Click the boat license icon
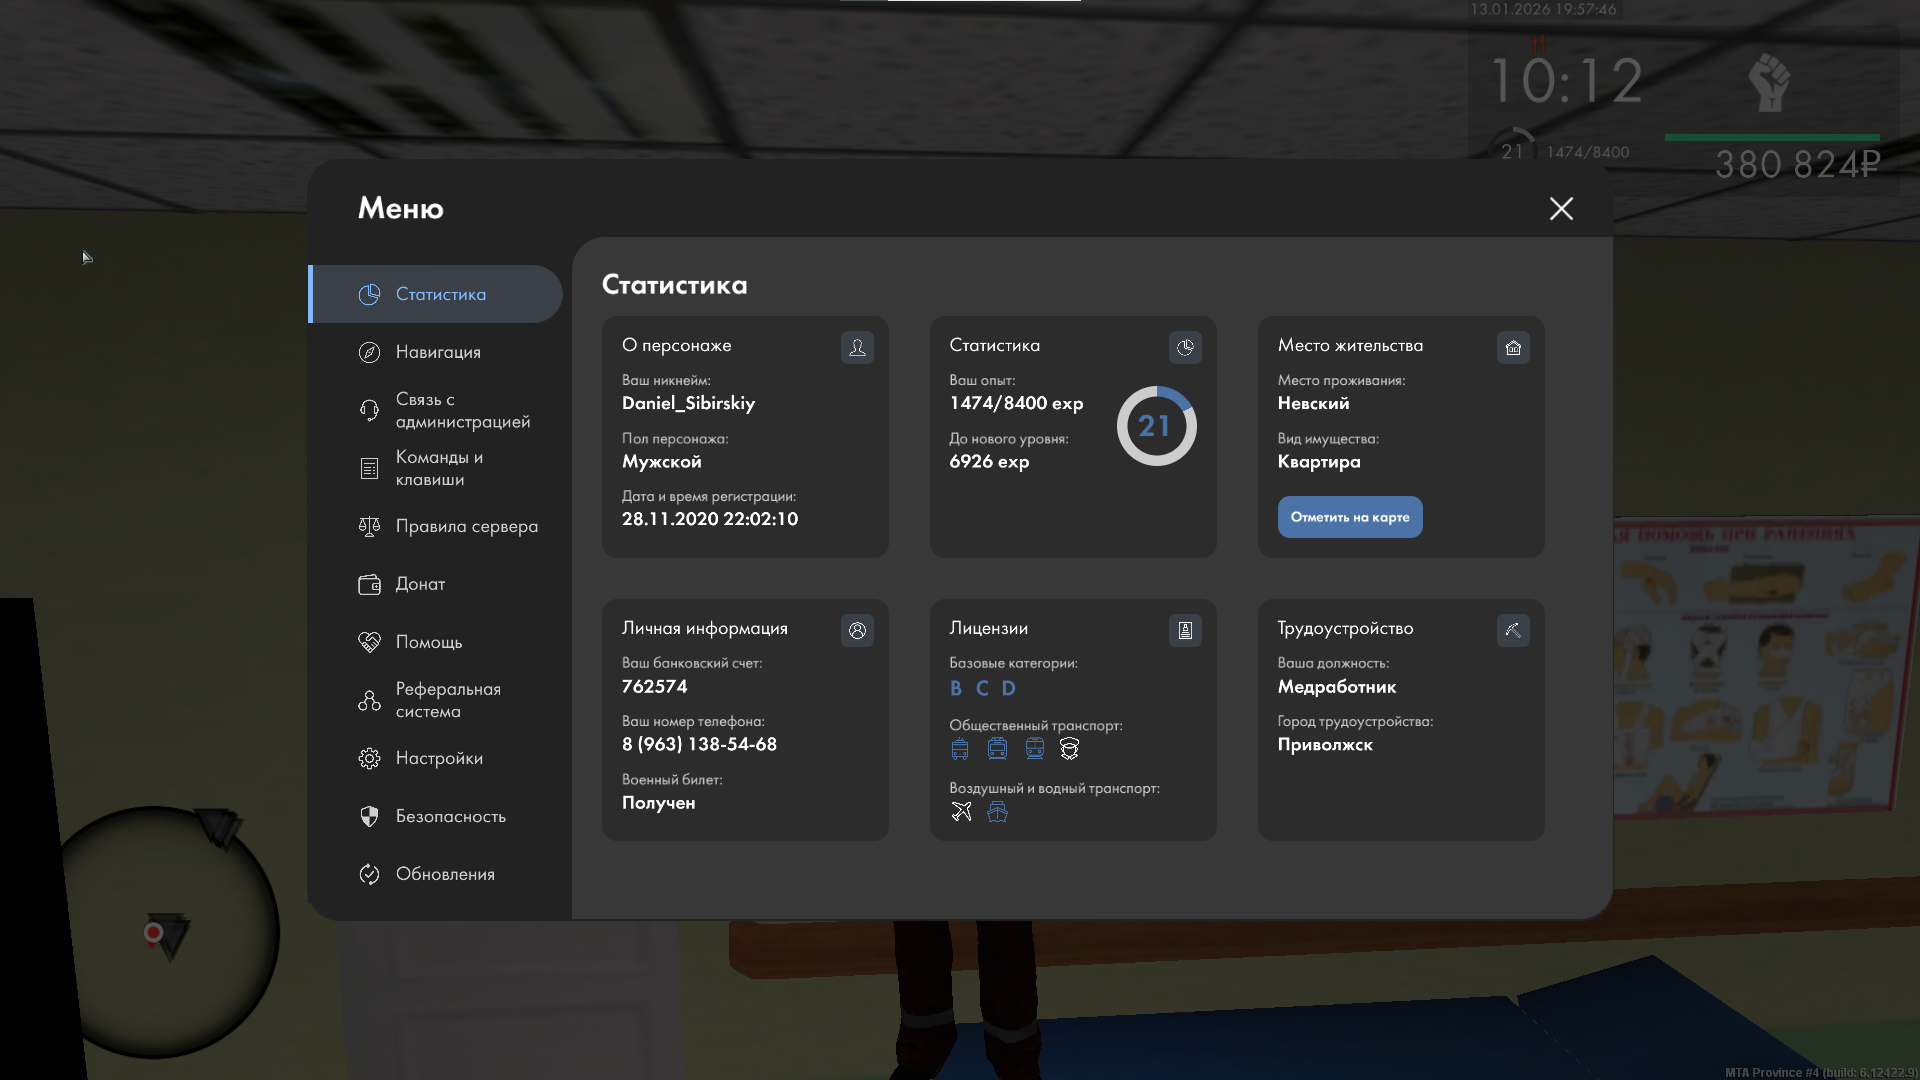1920x1080 pixels. pyautogui.click(x=997, y=811)
